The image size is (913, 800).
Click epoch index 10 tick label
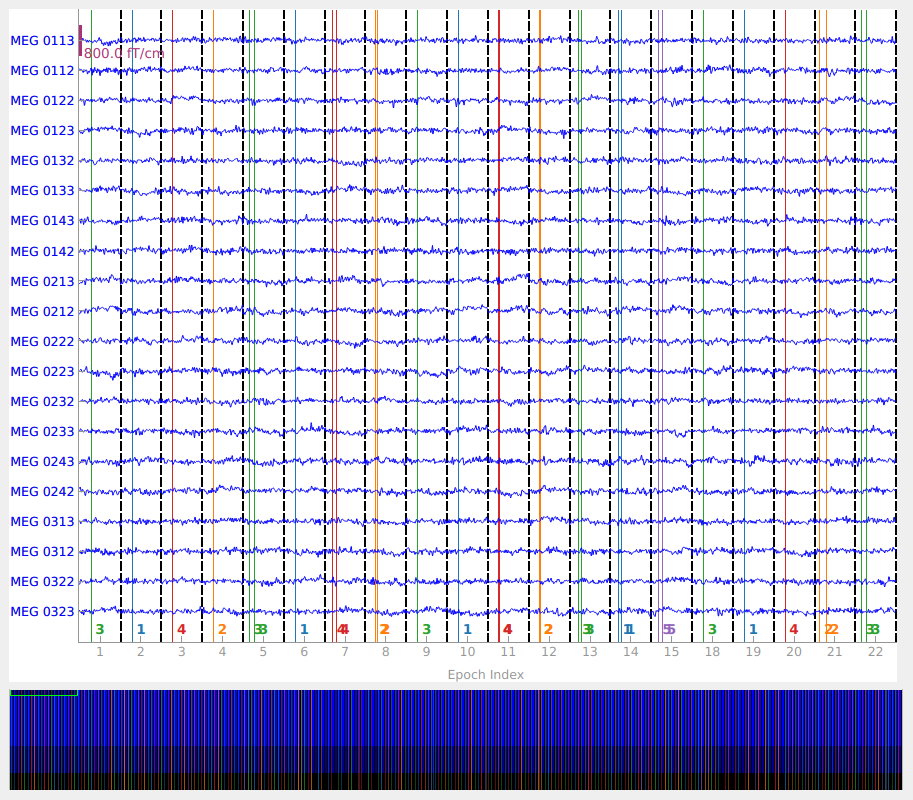[468, 652]
